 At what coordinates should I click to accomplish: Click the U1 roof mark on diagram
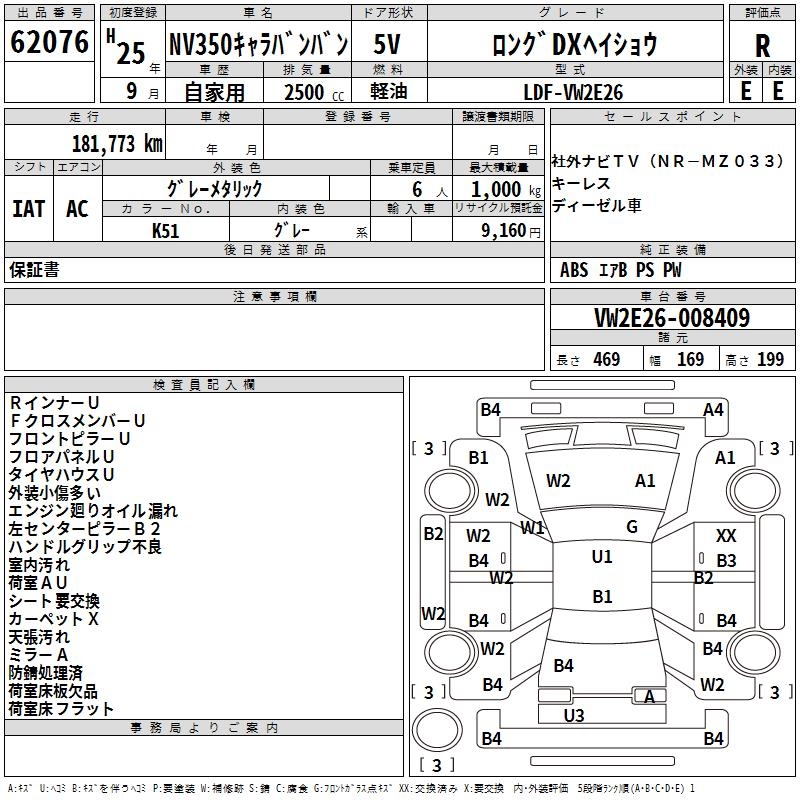coord(602,557)
